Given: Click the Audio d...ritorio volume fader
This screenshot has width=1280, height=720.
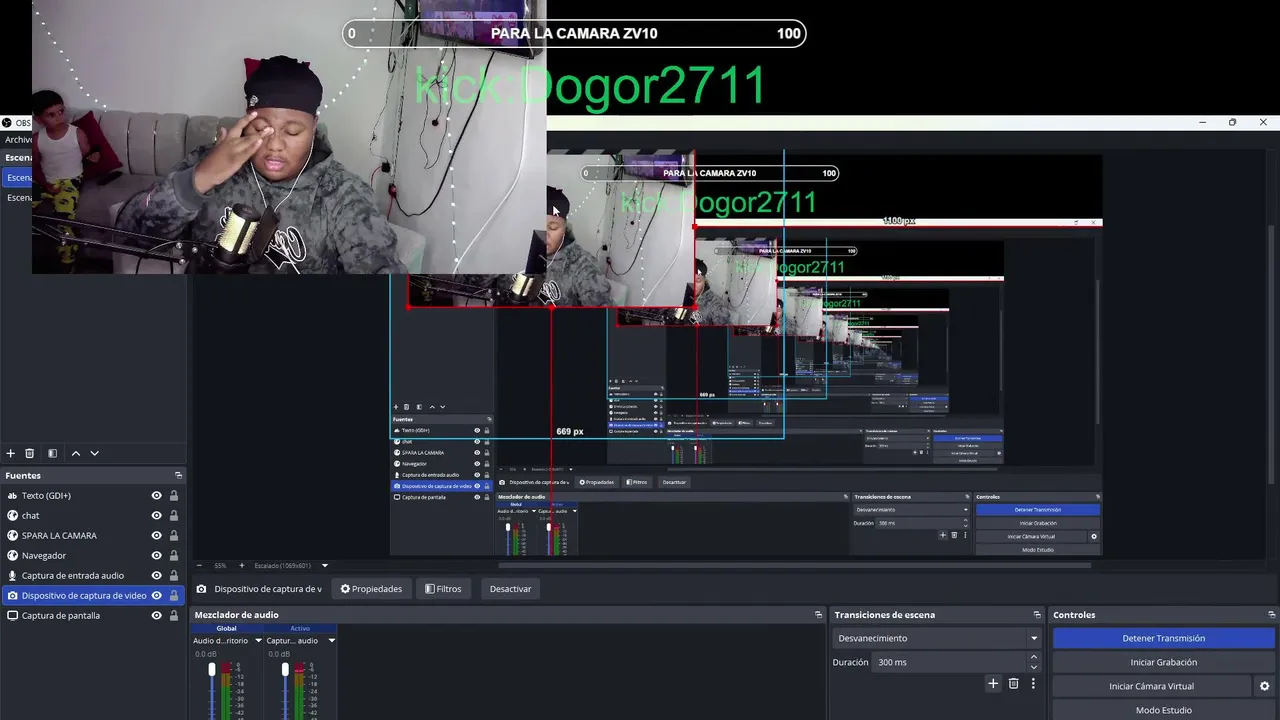Looking at the screenshot, I should tap(211, 669).
